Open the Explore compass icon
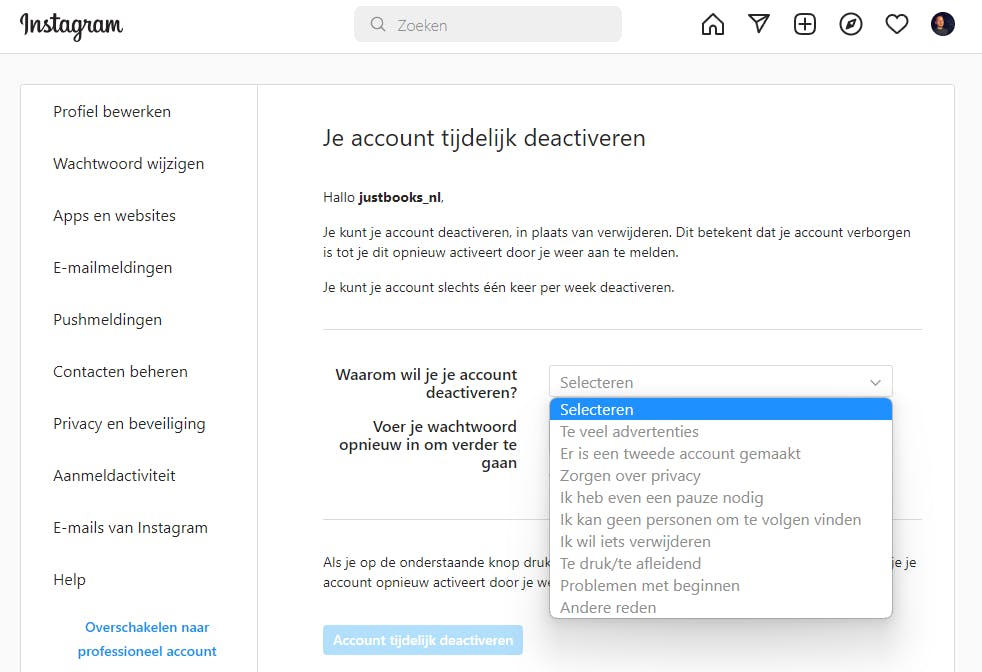 (851, 25)
